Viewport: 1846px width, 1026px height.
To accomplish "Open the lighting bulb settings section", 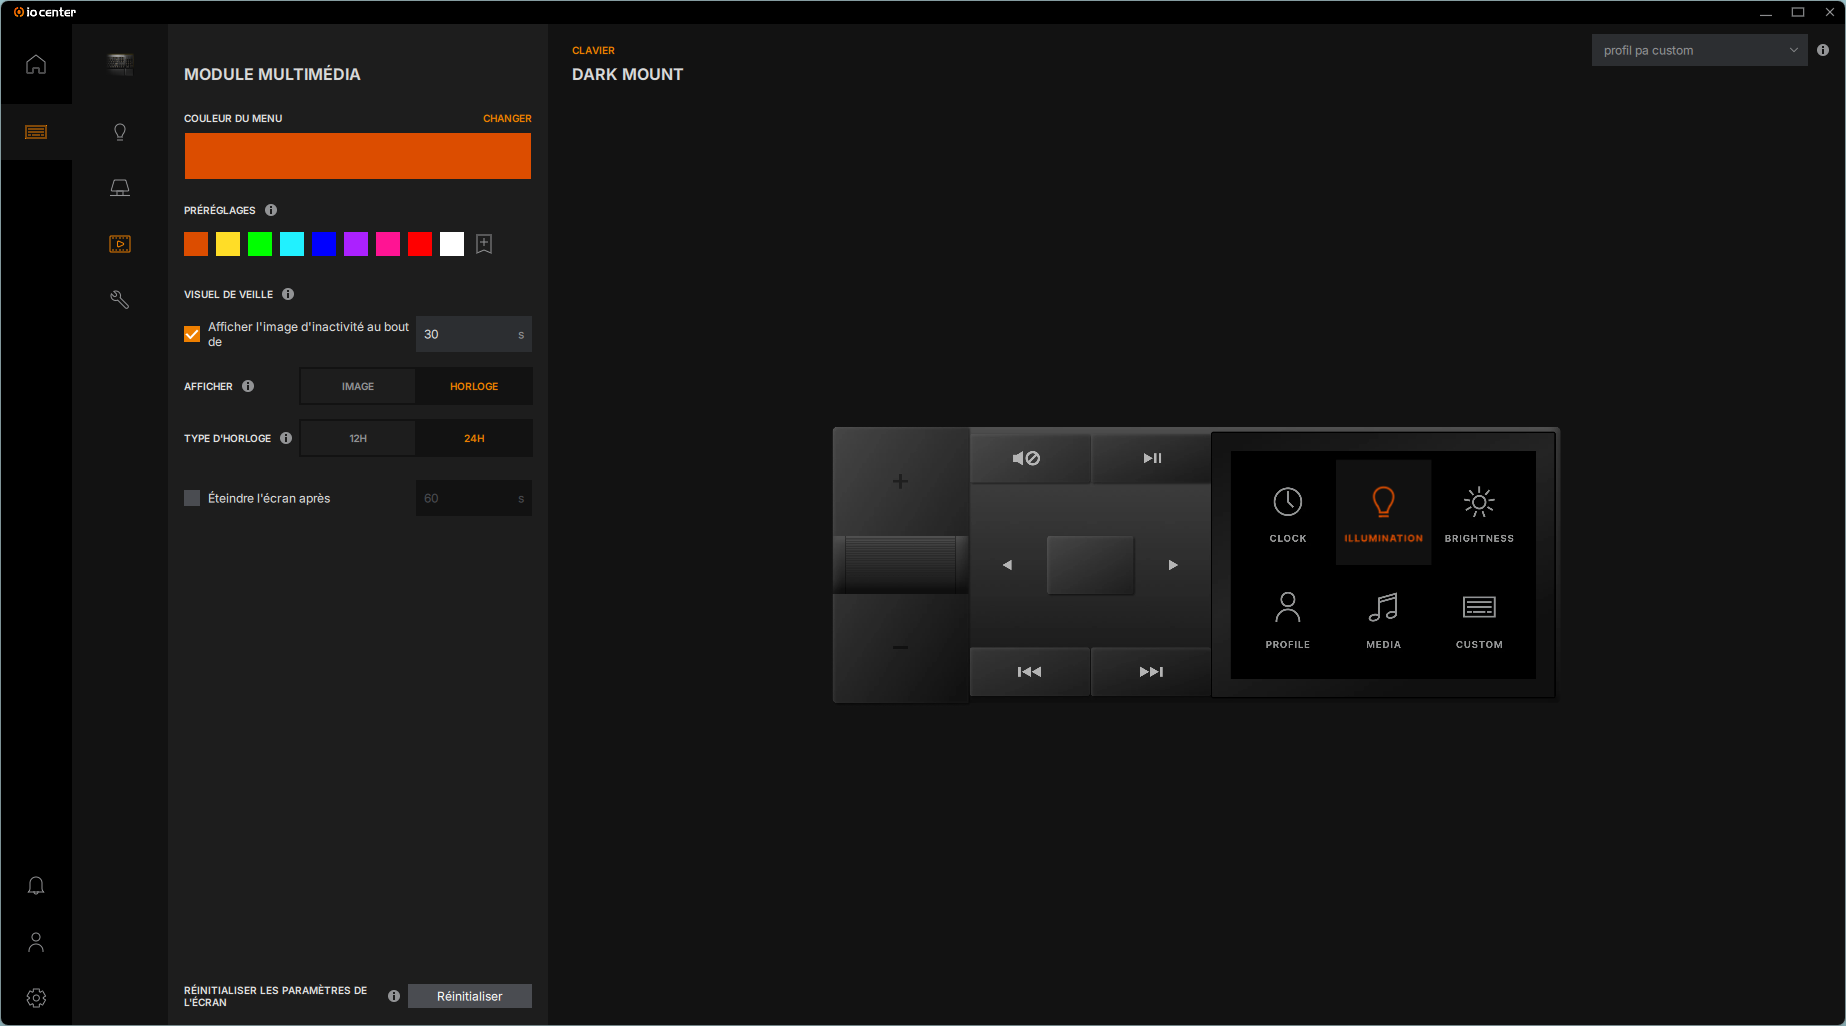I will click(120, 132).
